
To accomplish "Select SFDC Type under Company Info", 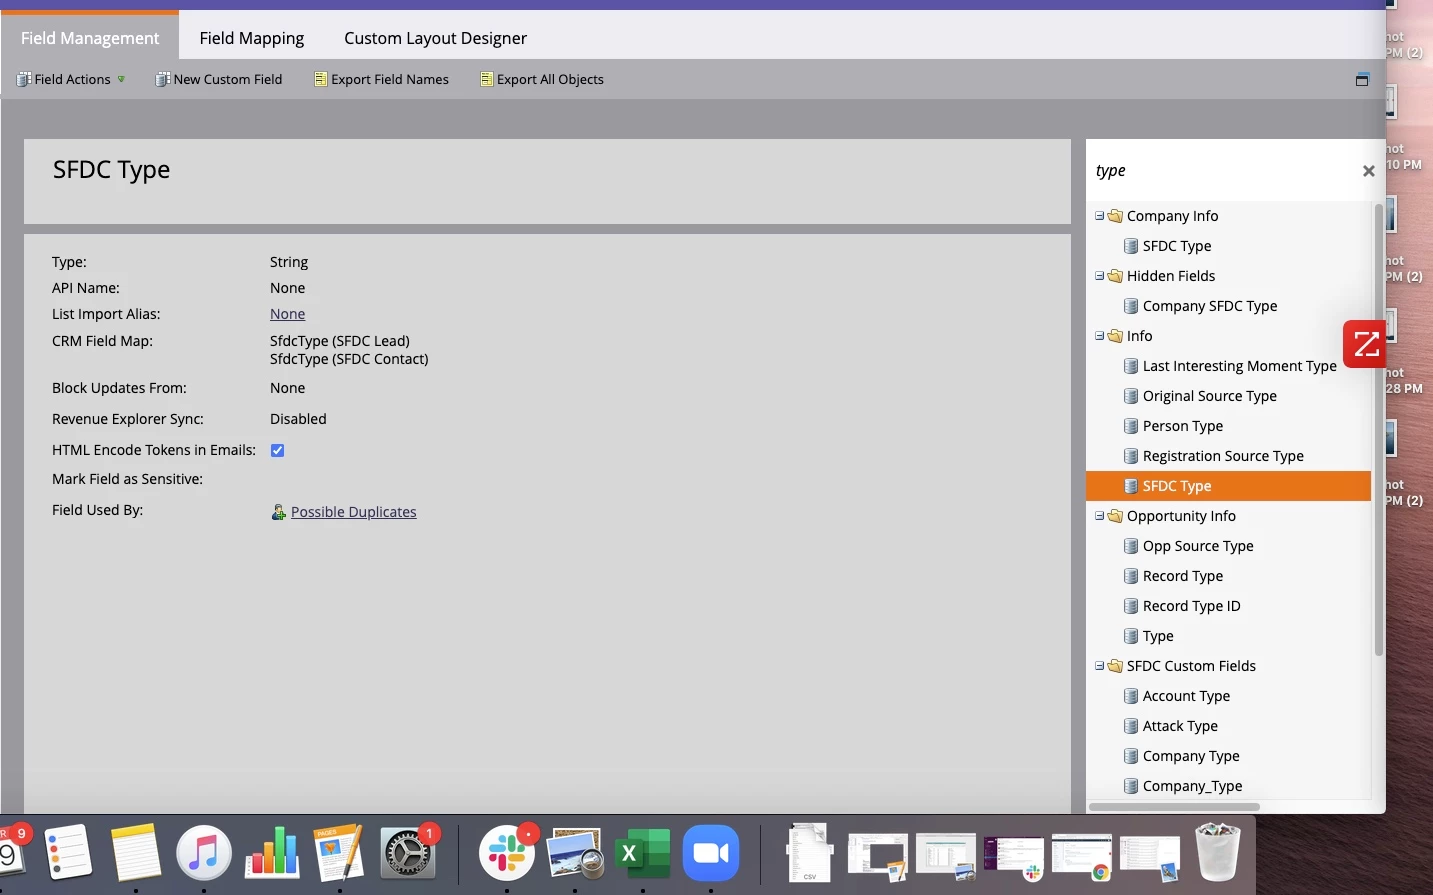I will click(1177, 246).
